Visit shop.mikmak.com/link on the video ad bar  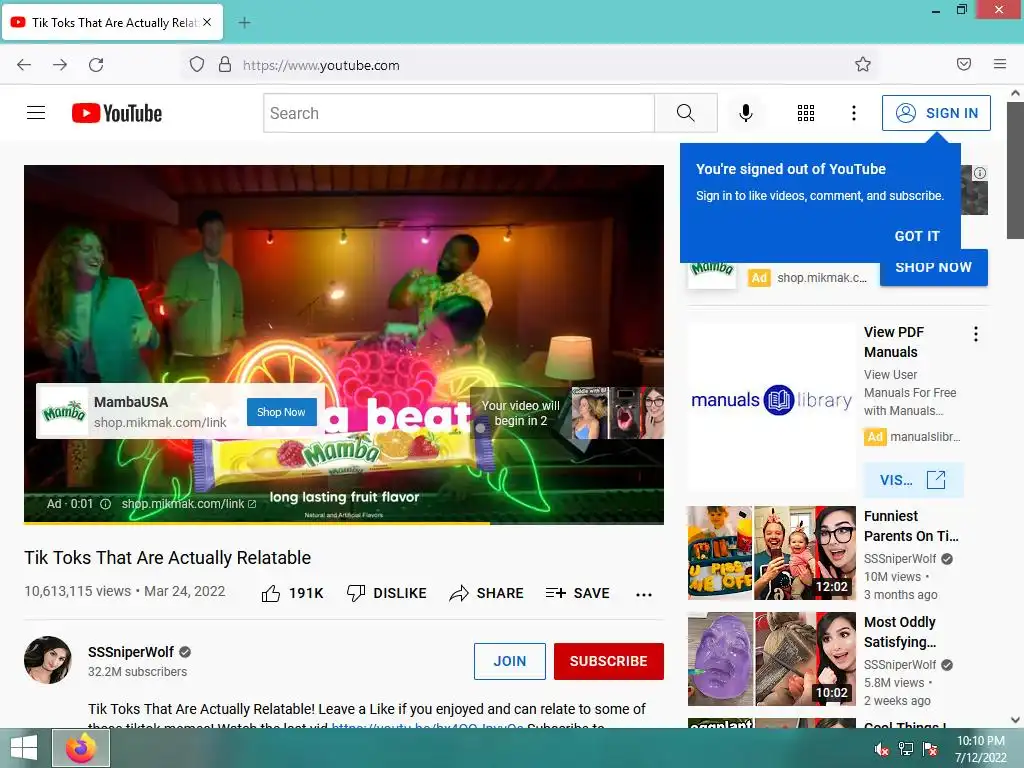[x=189, y=504]
